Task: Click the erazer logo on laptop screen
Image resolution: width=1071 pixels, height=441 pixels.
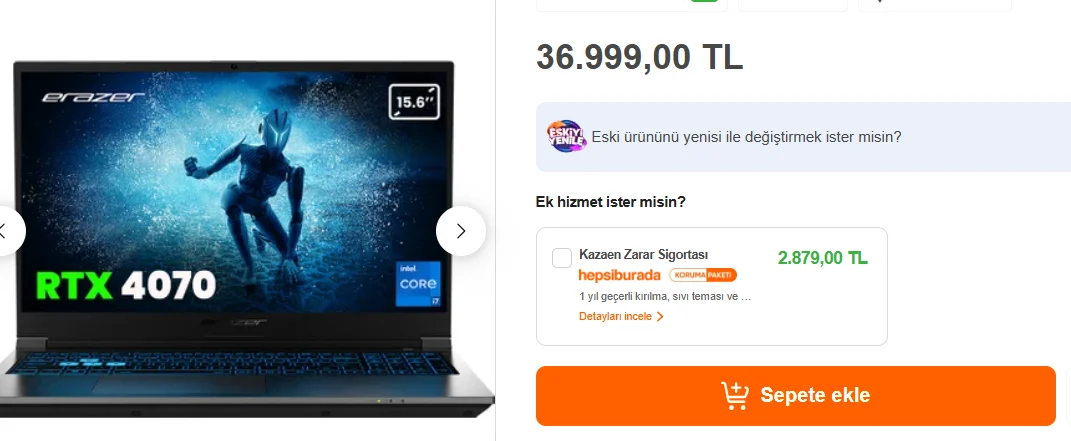Action: tap(93, 98)
